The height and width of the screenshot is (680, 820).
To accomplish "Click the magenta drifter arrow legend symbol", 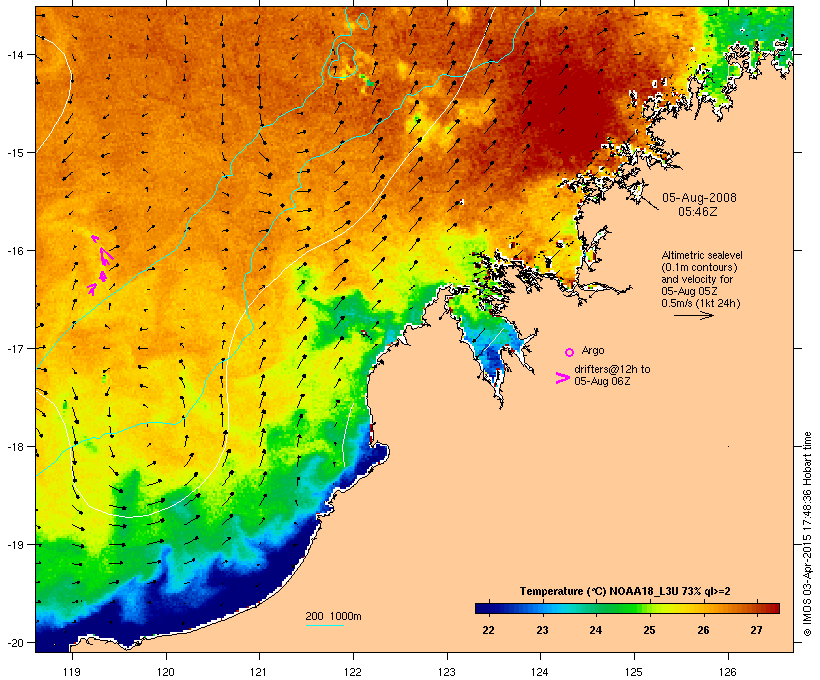I will 563,378.
